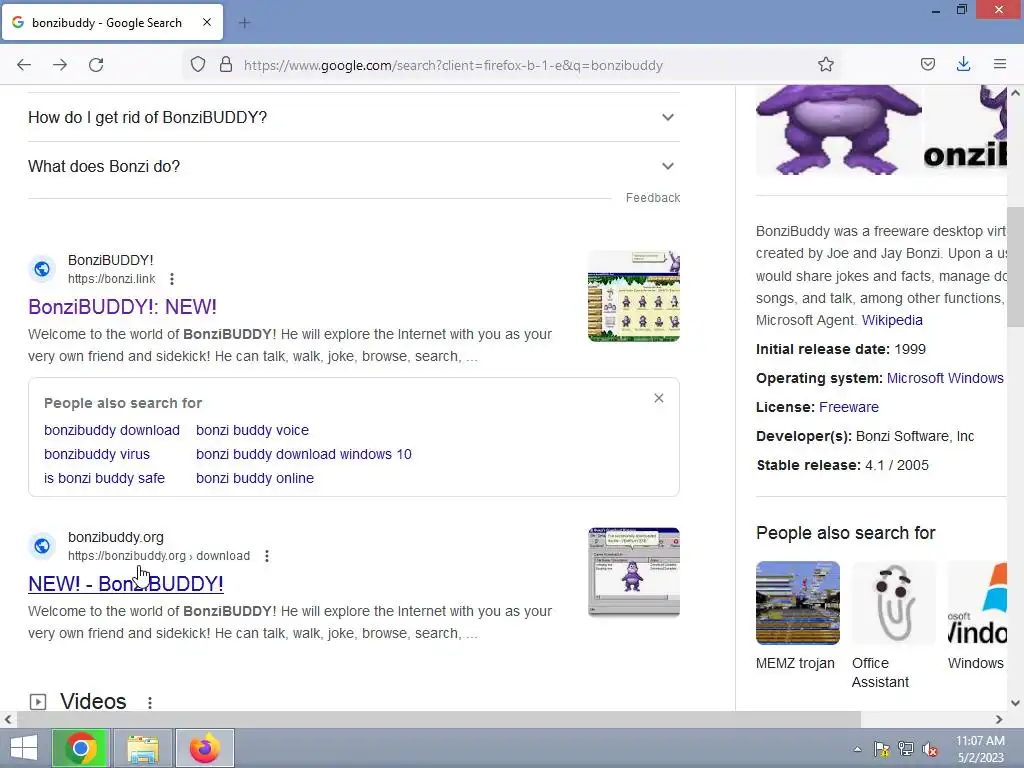Viewport: 1024px width, 768px height.
Task: Search for 'bonzibuddy virus' suggestion
Action: 97,455
